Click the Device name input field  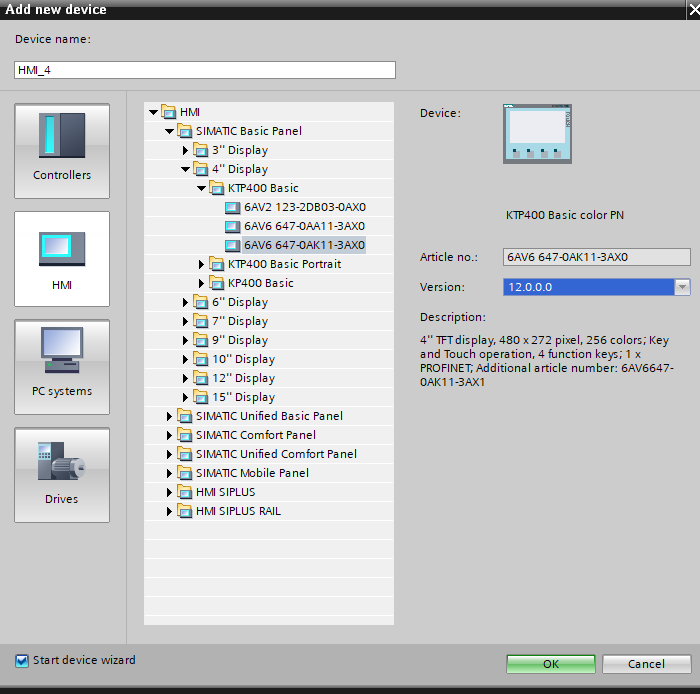(205, 70)
